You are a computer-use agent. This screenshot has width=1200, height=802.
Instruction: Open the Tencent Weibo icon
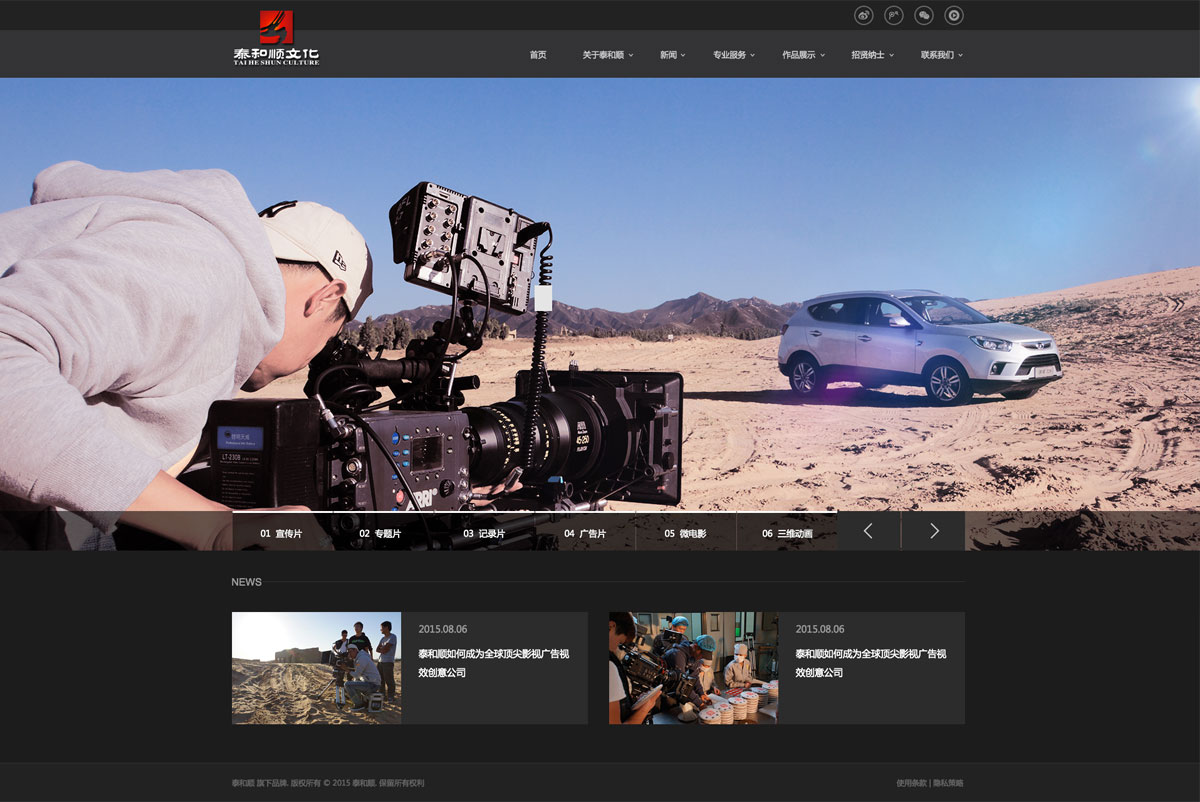point(894,15)
